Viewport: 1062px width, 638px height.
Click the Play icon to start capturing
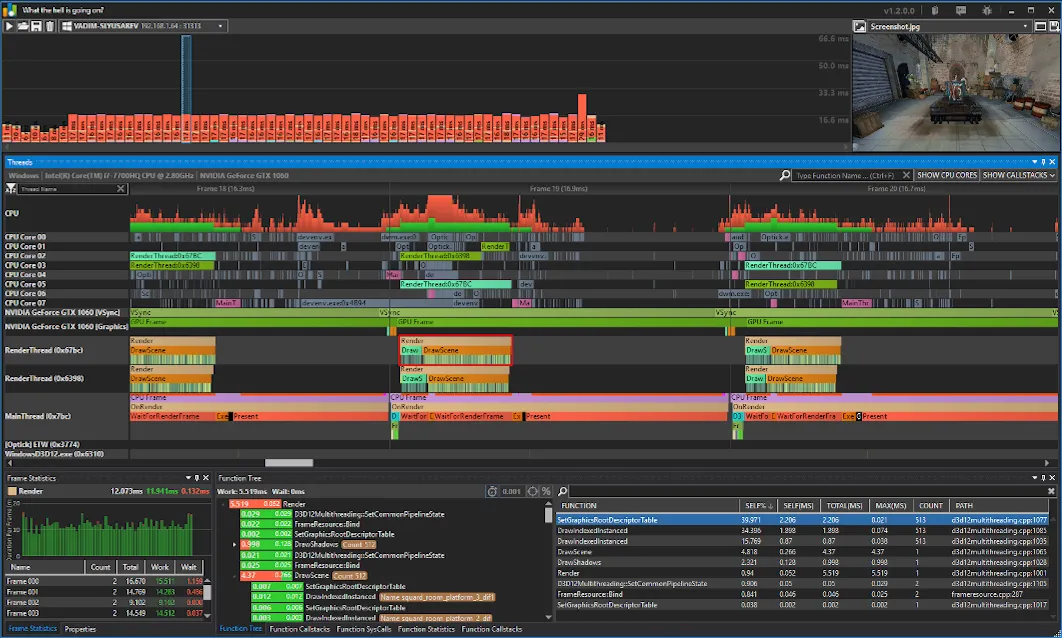tap(9, 26)
